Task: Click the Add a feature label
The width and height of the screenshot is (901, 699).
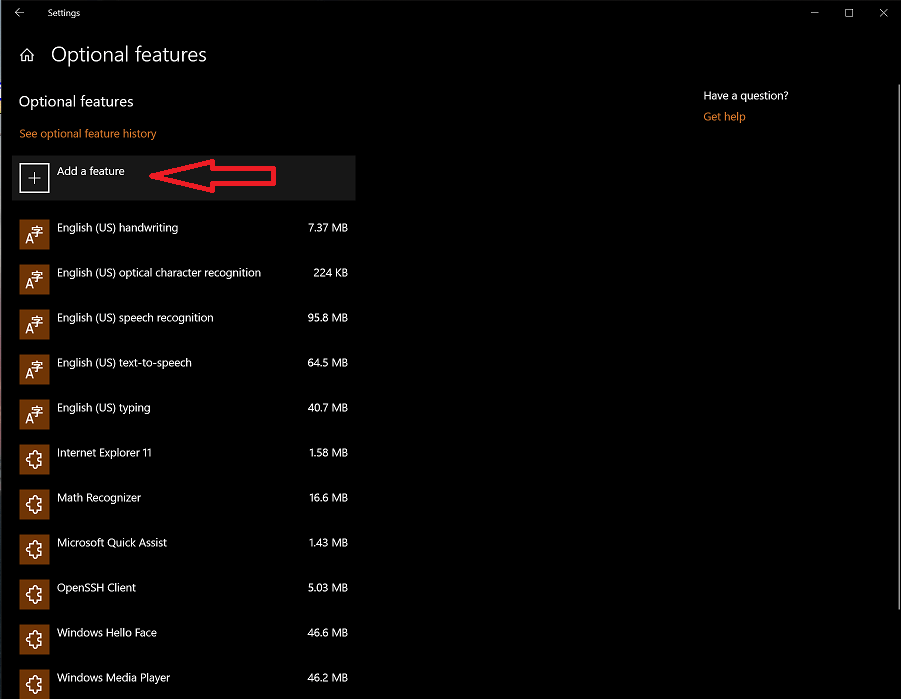Action: tap(91, 171)
